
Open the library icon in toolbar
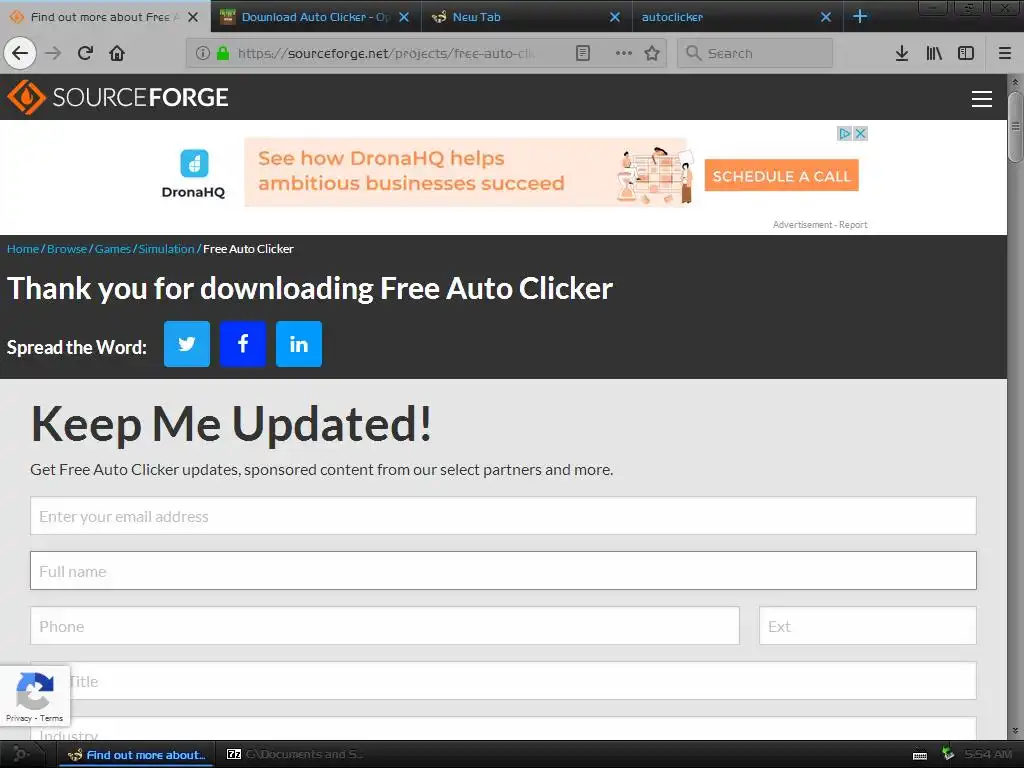tap(934, 53)
